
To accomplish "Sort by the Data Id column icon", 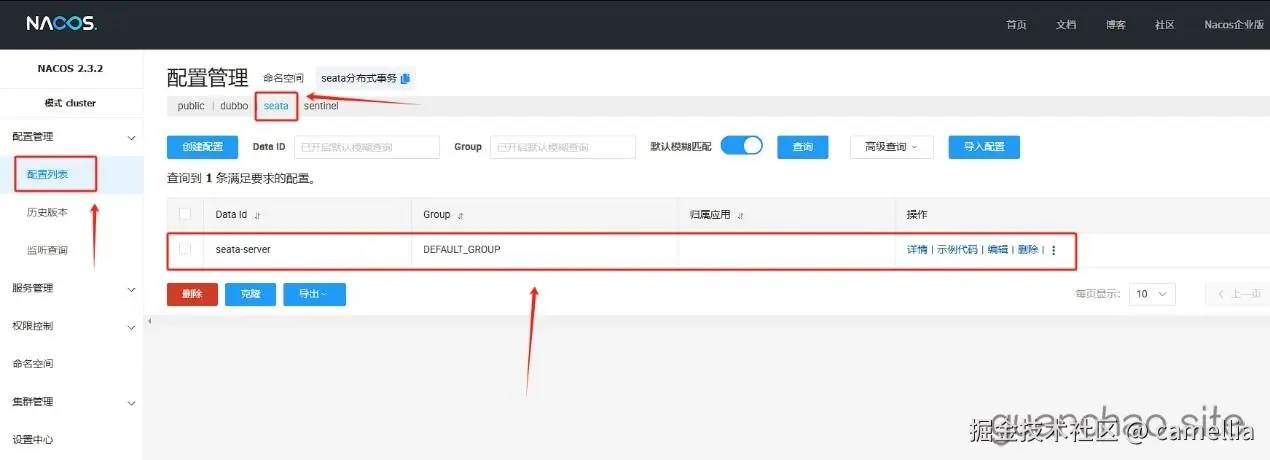I will 258,215.
